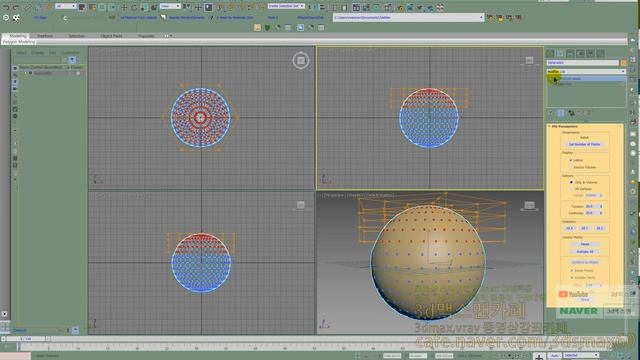Click the ViewCube in the Top viewport
The width and height of the screenshot is (640, 360).
pyautogui.click(x=301, y=60)
